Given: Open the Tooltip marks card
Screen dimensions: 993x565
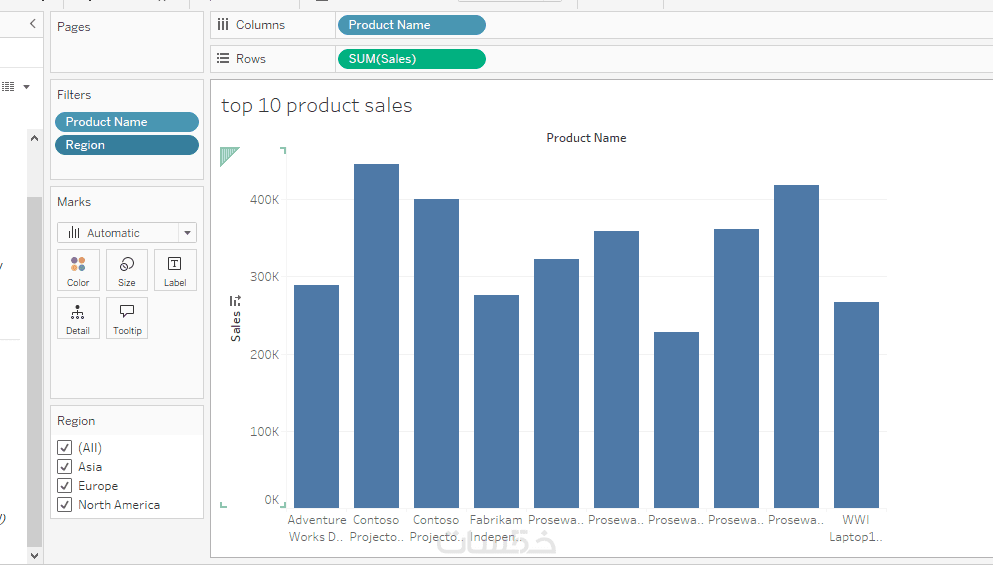Looking at the screenshot, I should (127, 318).
